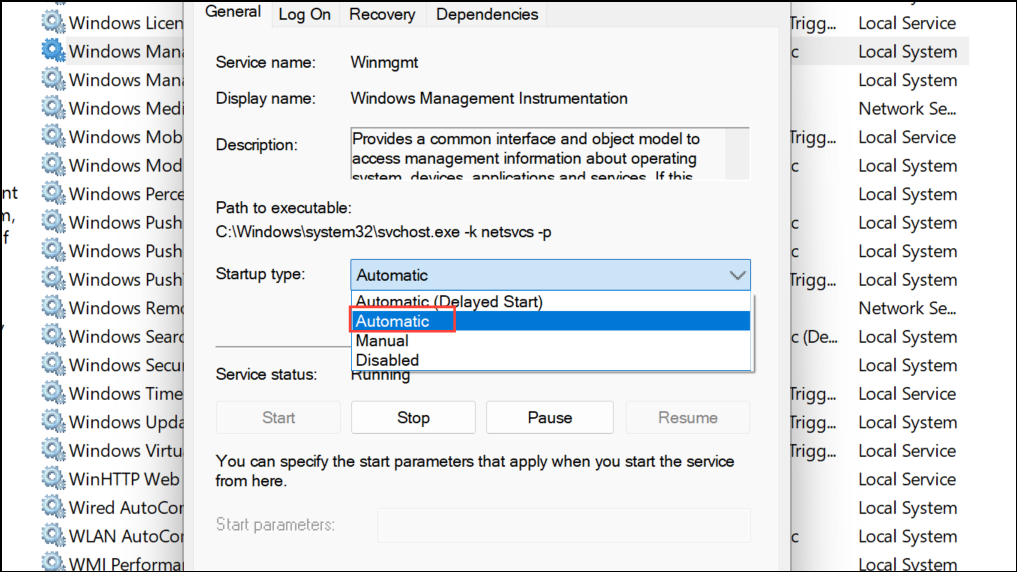Click the path to executable svchost text
Screen dimensions: 1017x572
pos(383,232)
